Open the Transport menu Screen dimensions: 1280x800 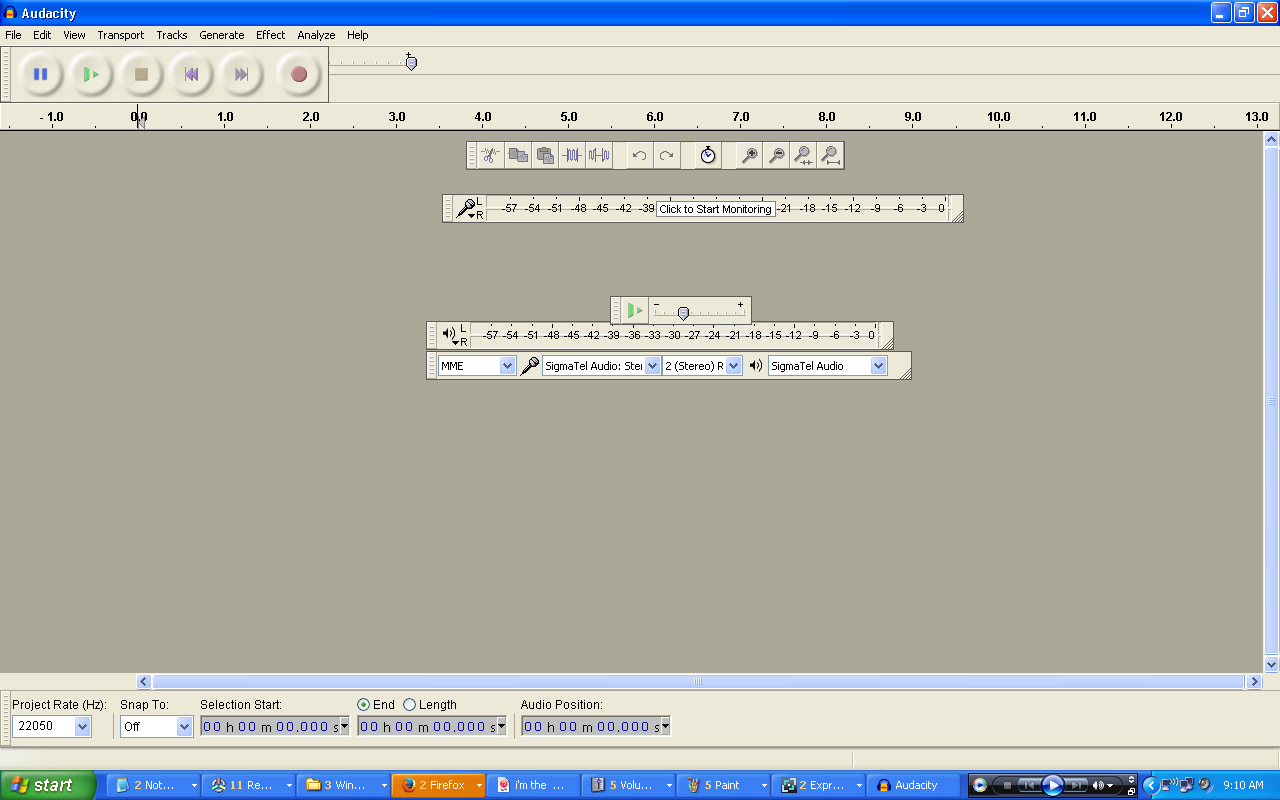click(121, 35)
